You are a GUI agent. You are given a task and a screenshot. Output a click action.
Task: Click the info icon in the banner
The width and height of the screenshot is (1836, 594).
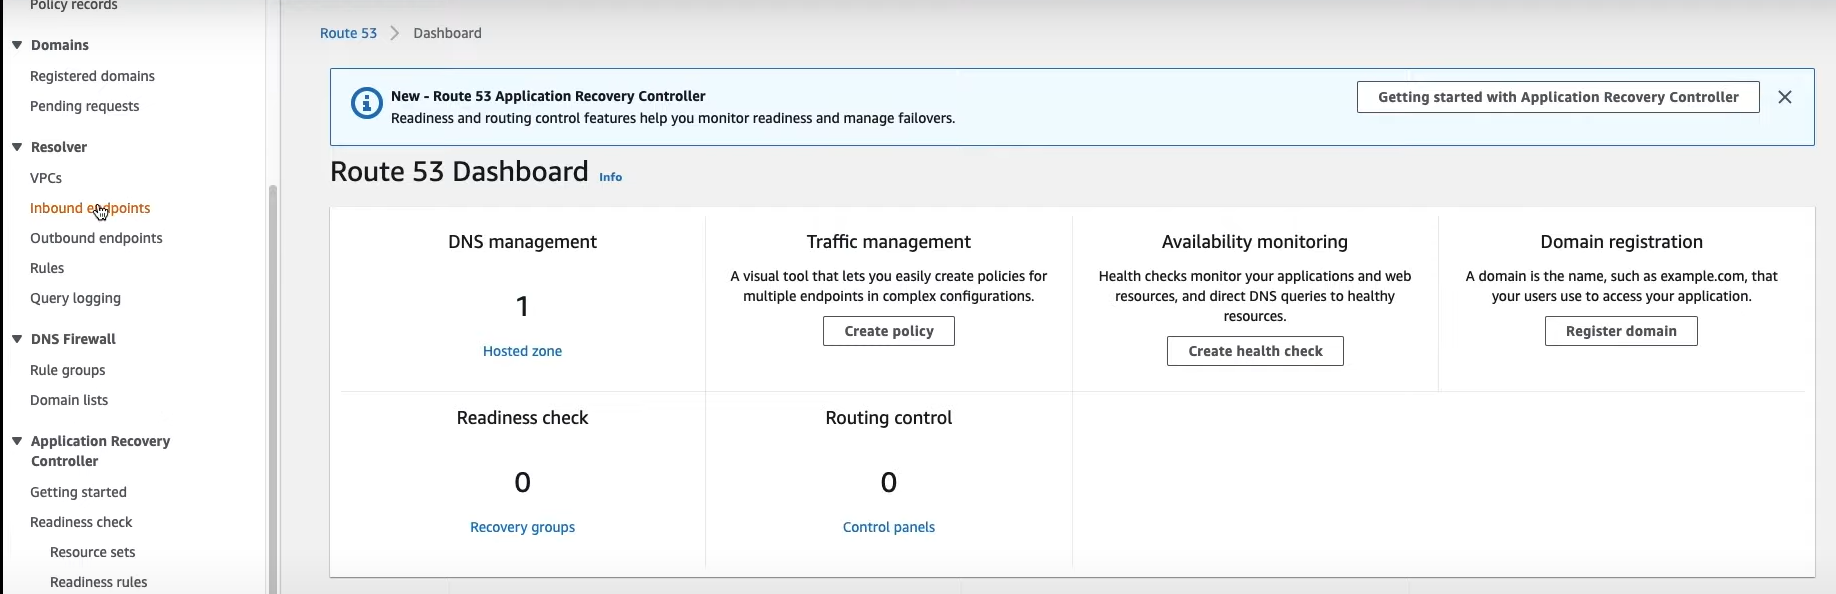[x=367, y=103]
